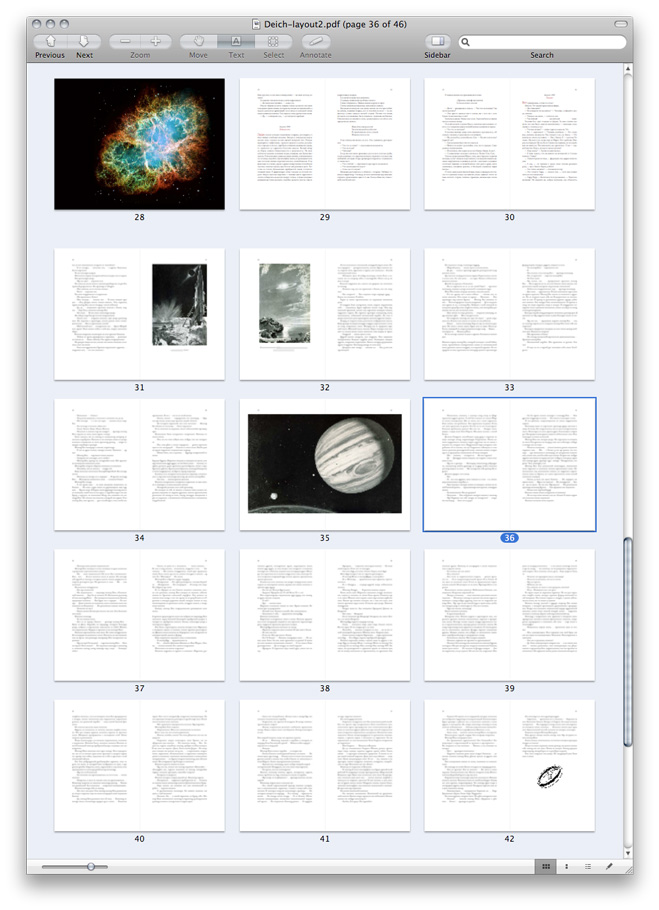Click the Next page button

[x=84, y=42]
